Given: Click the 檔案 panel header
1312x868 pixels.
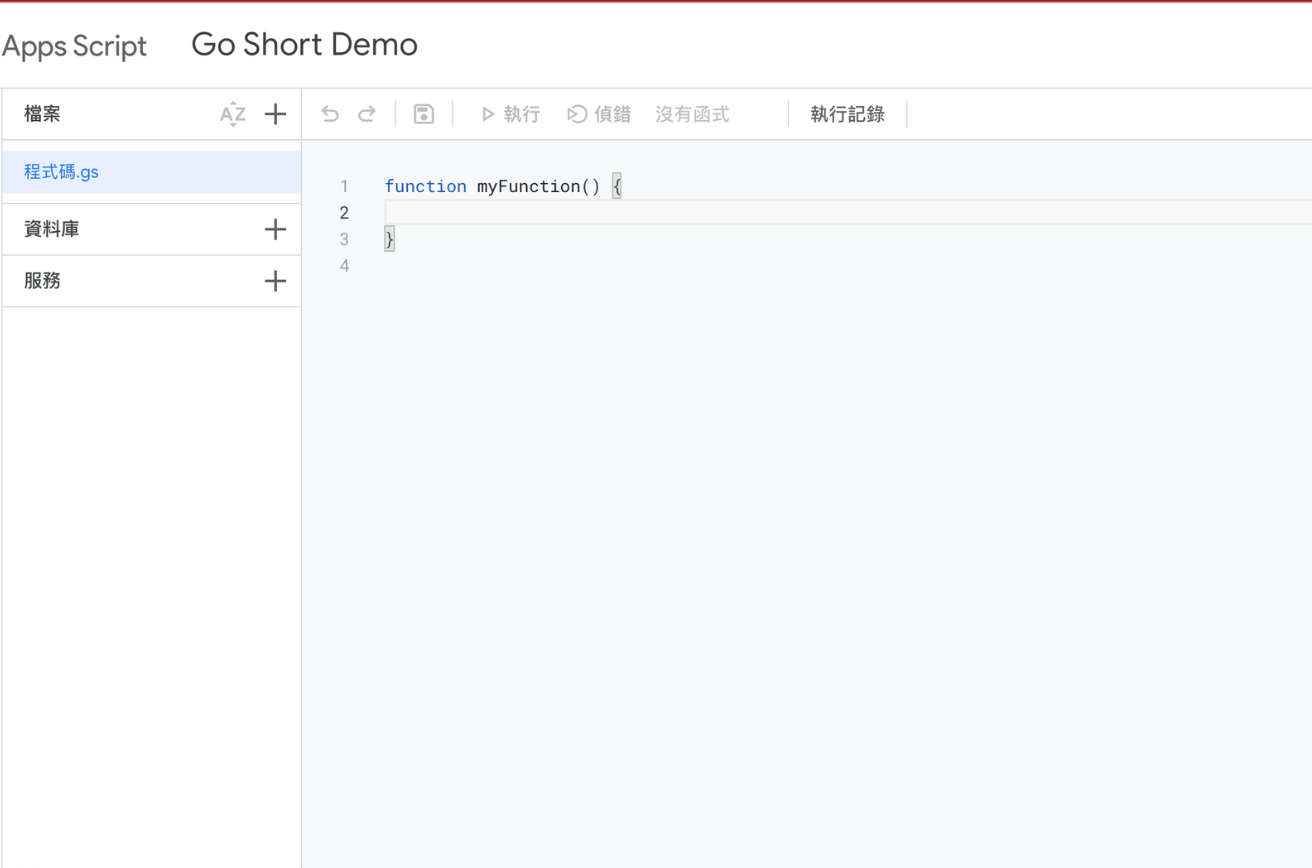Looking at the screenshot, I should tap(41, 114).
